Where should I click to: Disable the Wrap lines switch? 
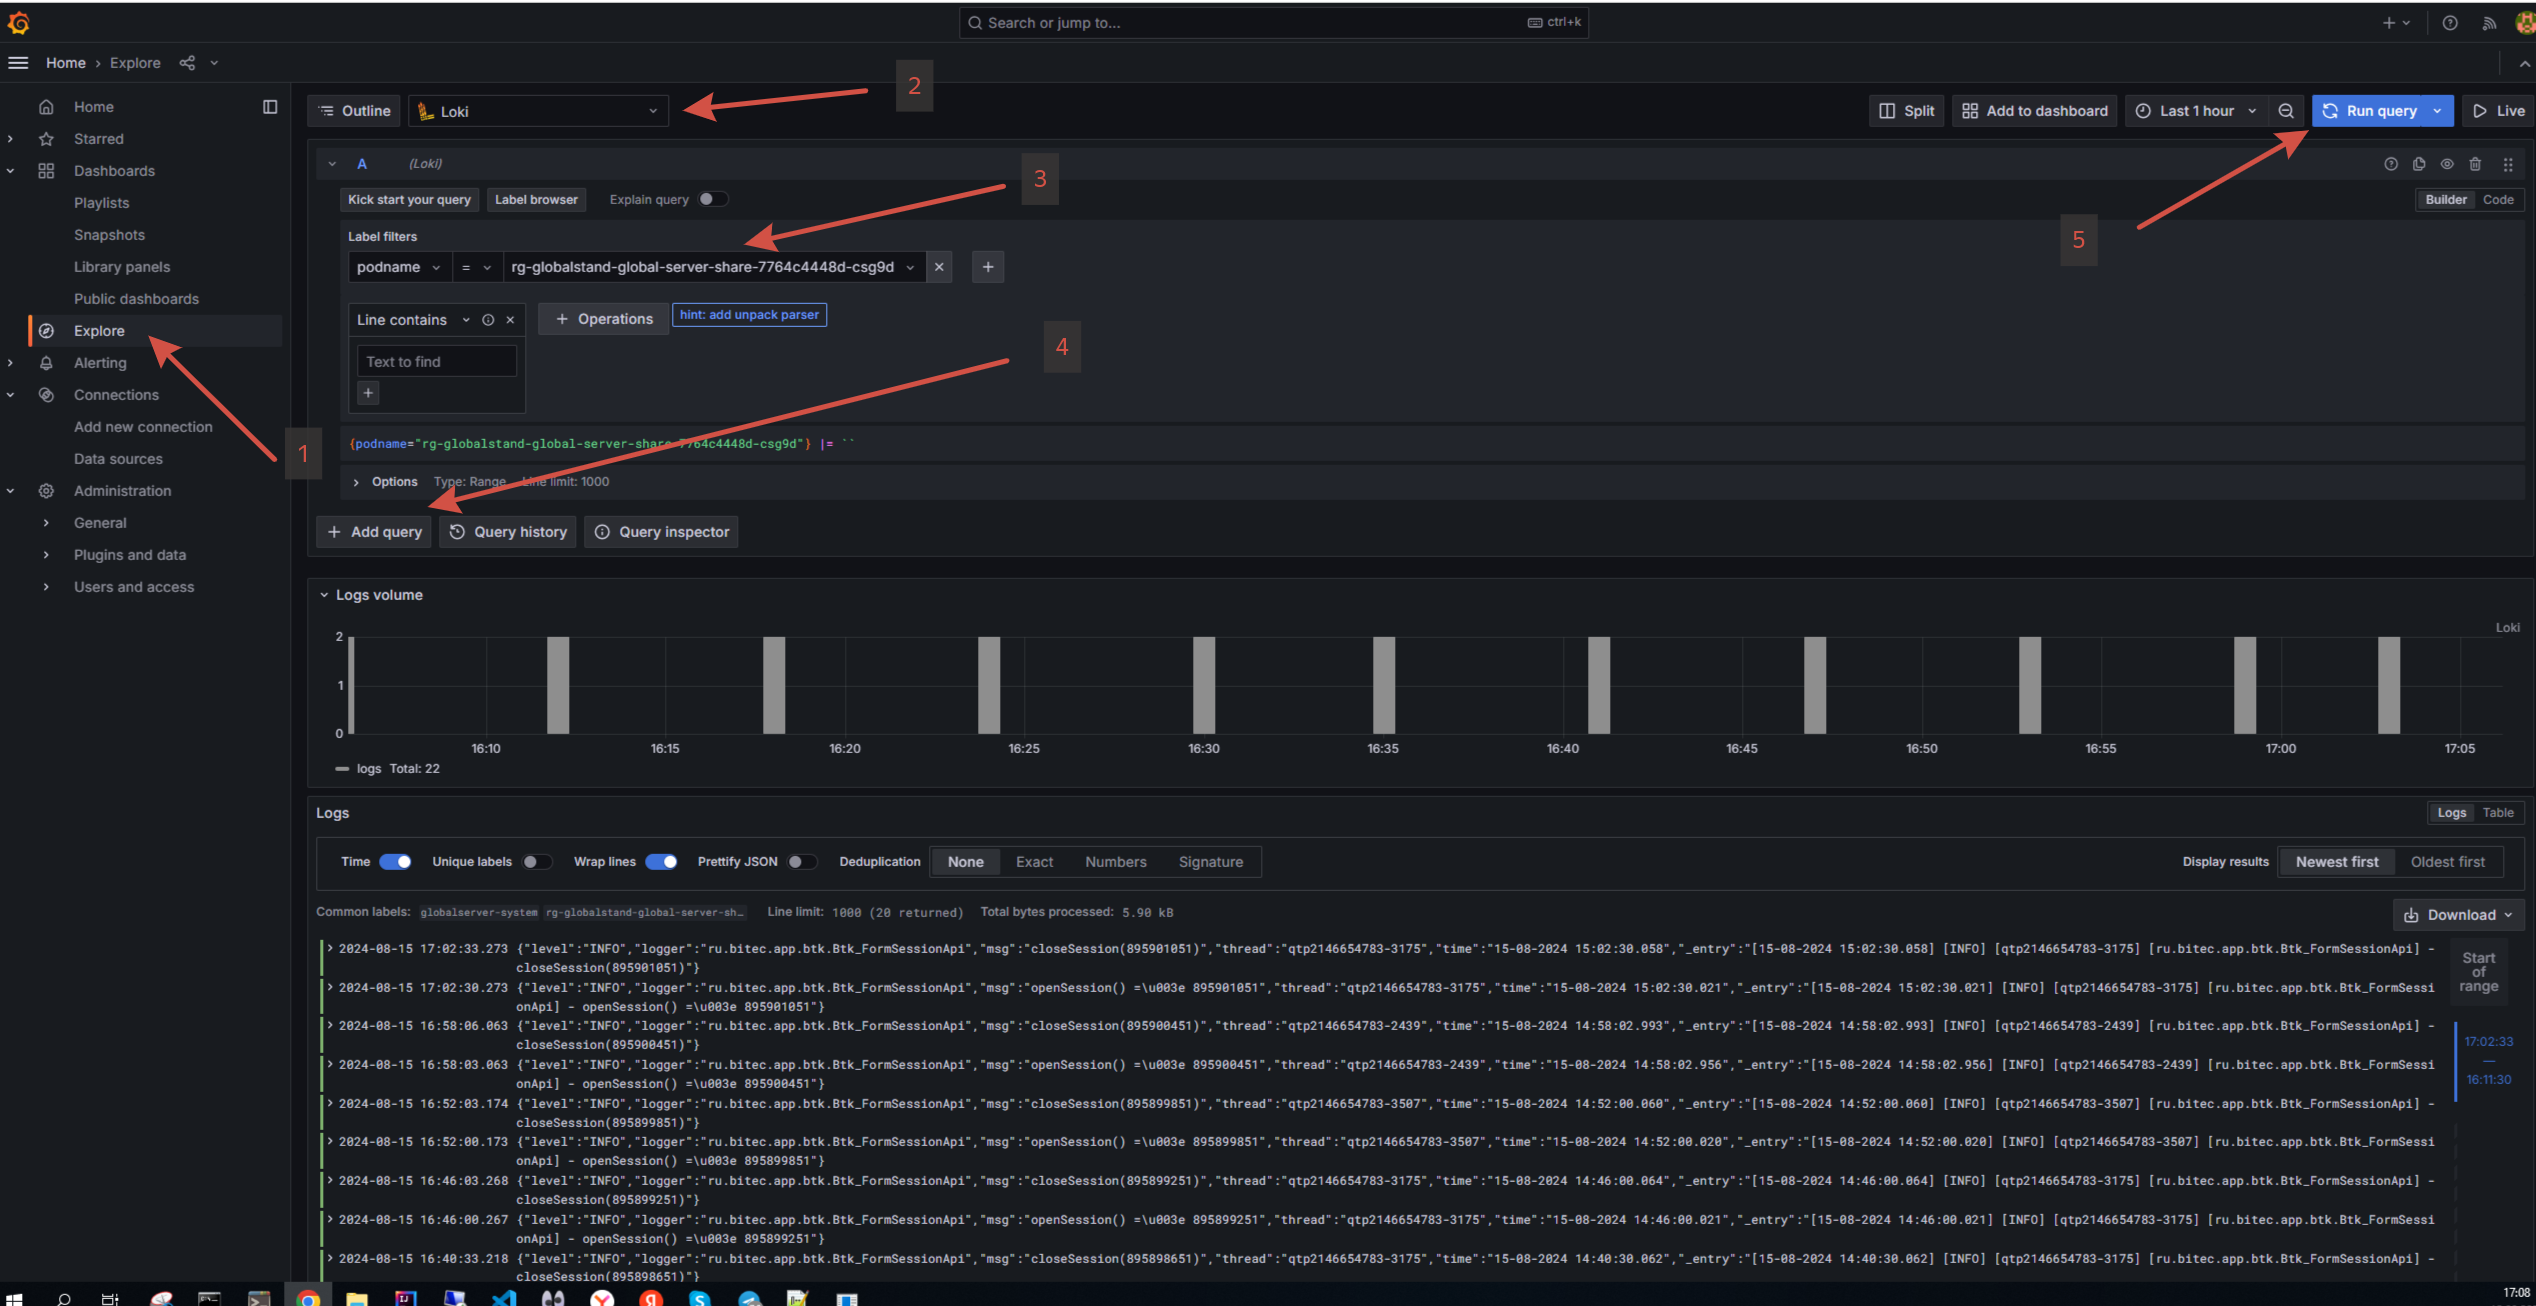(x=661, y=862)
